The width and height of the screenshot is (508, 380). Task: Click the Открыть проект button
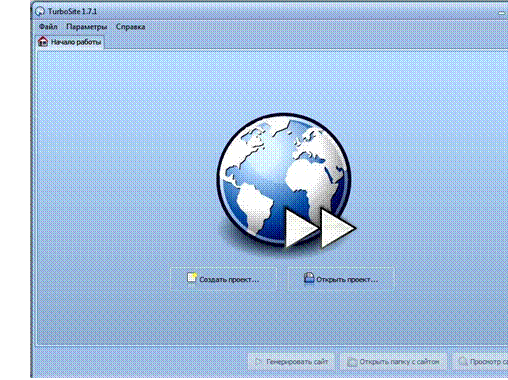[x=341, y=279]
